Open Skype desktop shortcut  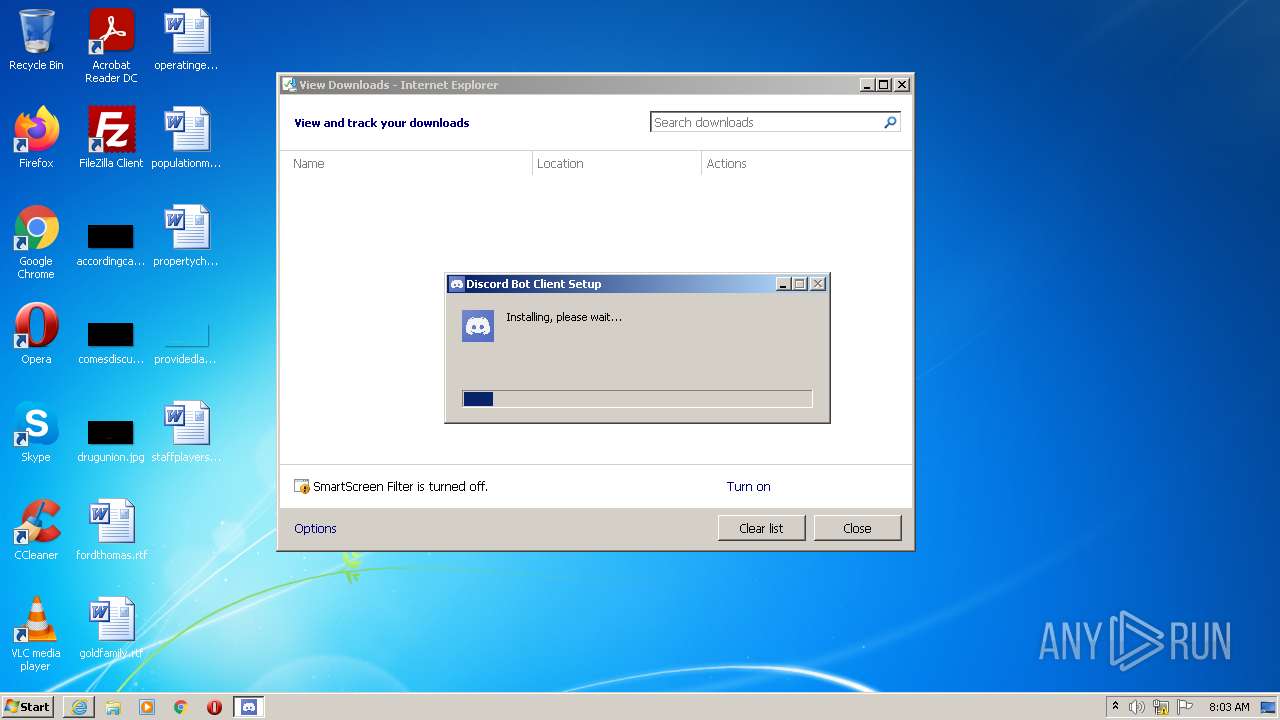[x=36, y=432]
